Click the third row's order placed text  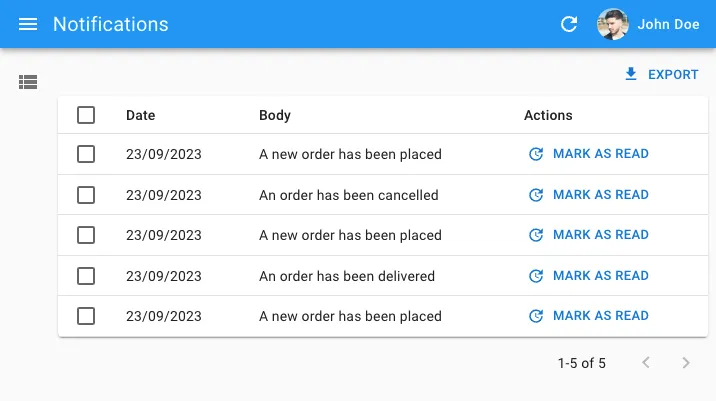[350, 235]
